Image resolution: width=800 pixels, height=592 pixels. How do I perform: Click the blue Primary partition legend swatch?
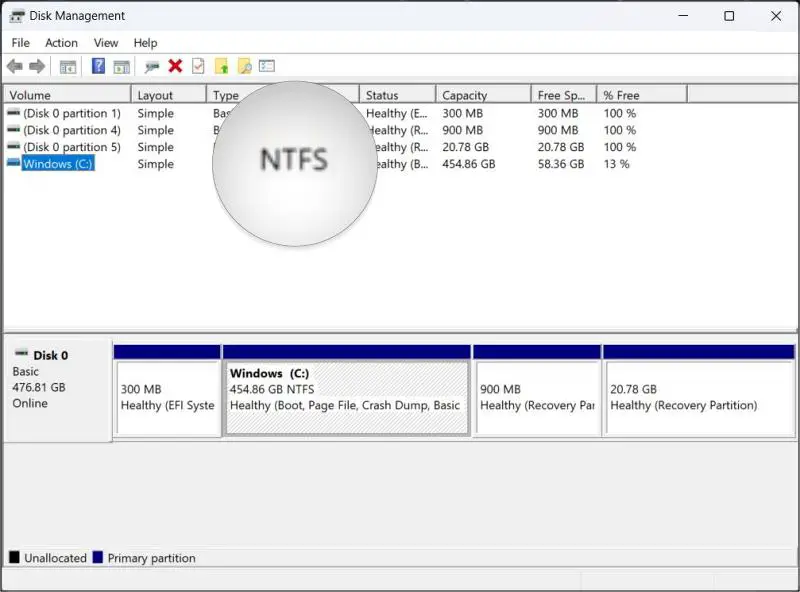coord(97,557)
